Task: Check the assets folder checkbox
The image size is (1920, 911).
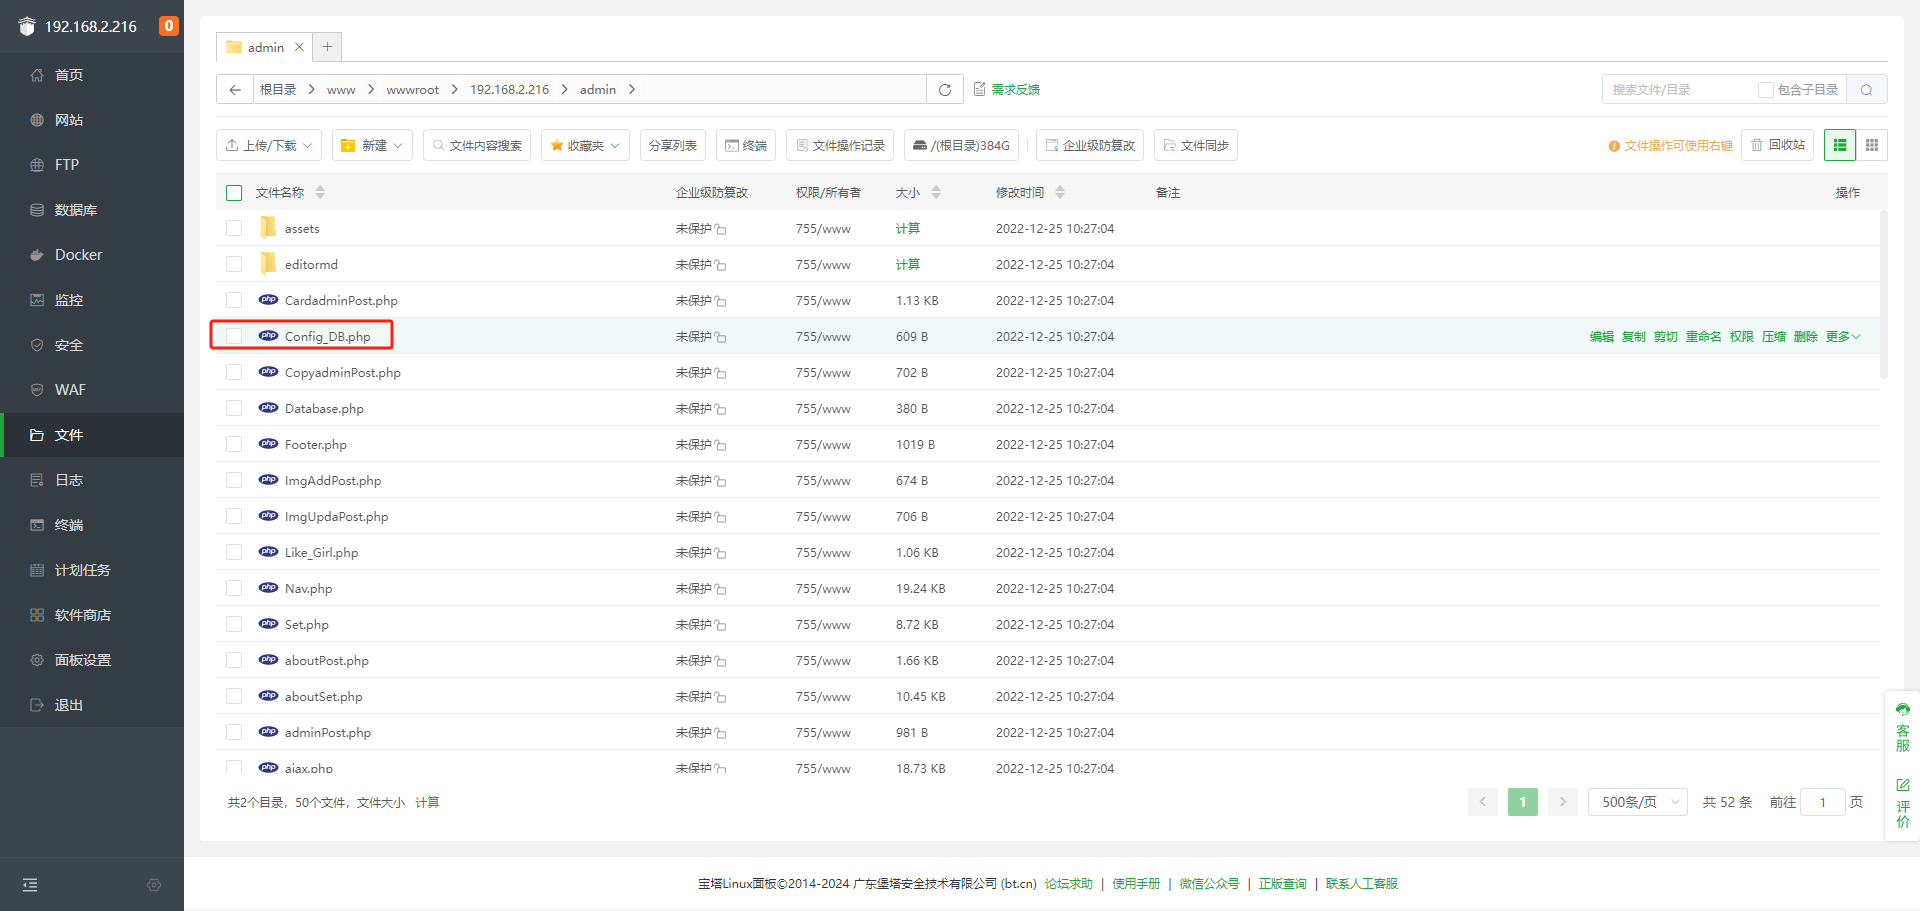Action: pyautogui.click(x=234, y=228)
